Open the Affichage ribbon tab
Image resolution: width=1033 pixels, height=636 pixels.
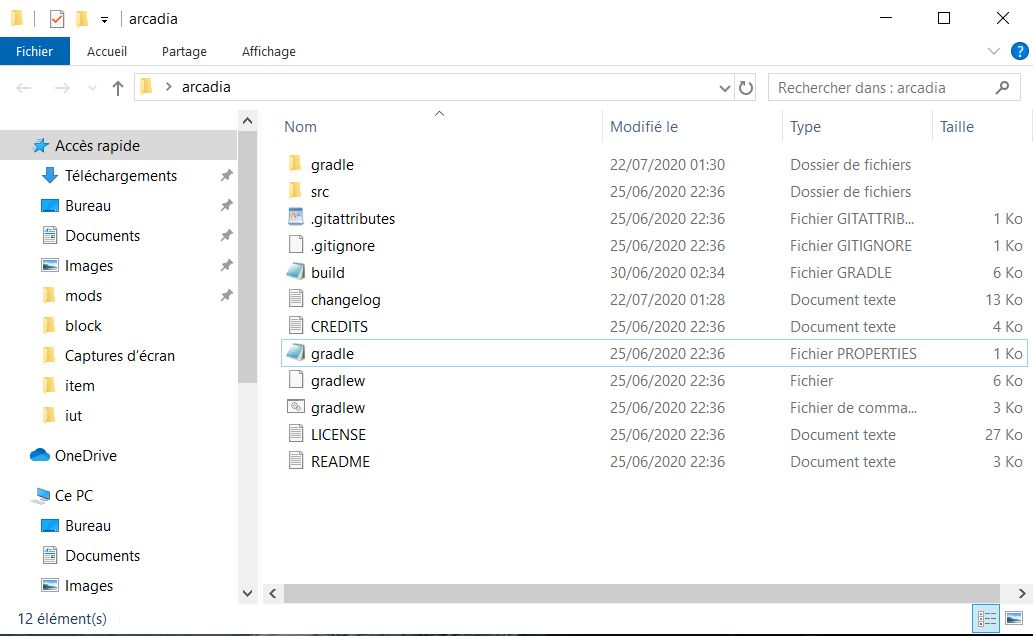tap(268, 51)
